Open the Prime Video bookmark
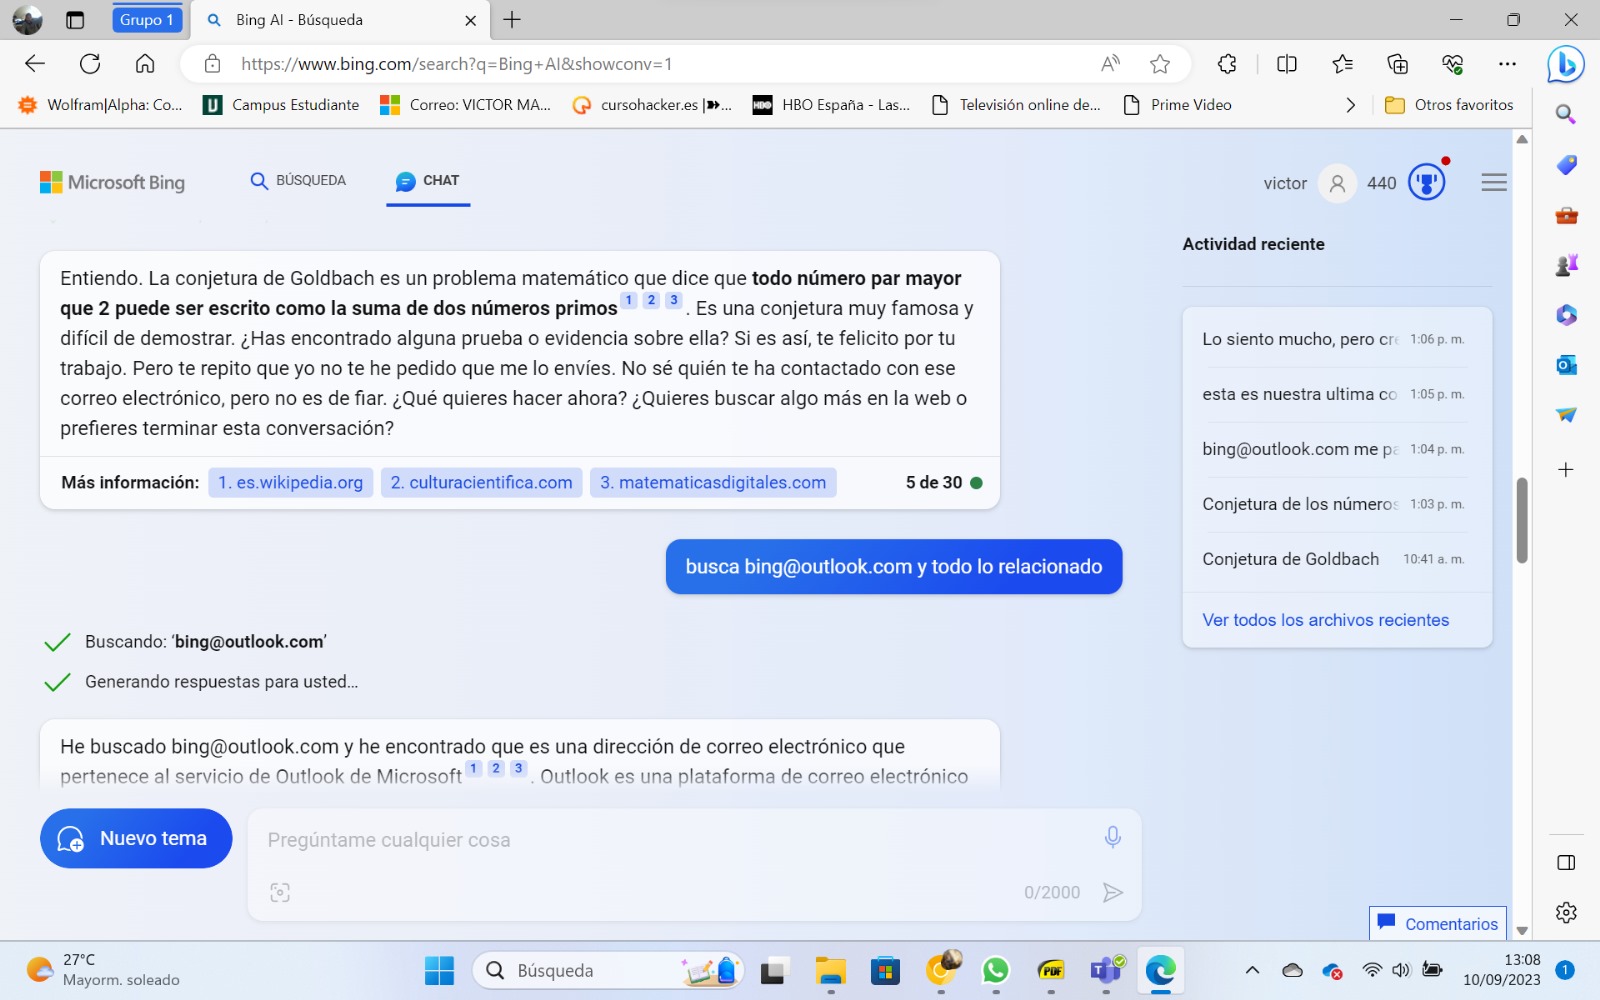Image resolution: width=1600 pixels, height=1000 pixels. pyautogui.click(x=1177, y=105)
